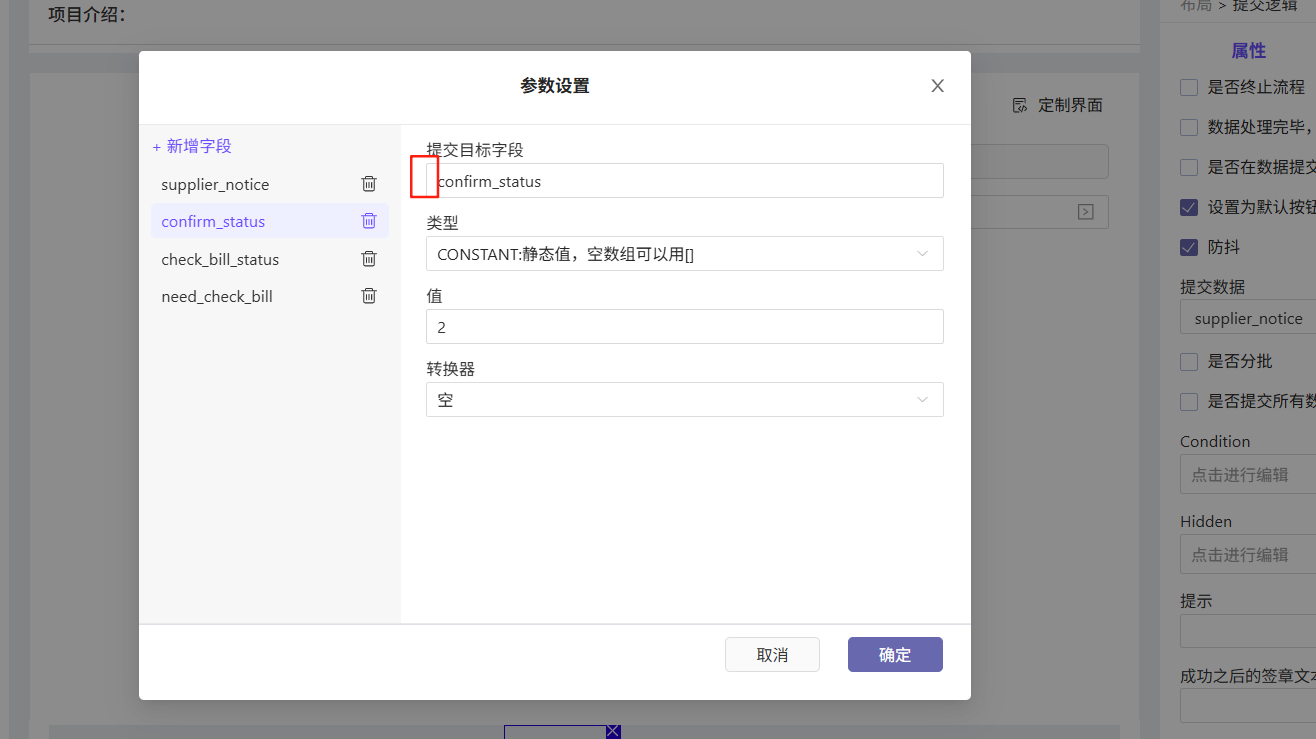
Task: Click the 提交逻辑 breadcrumb item
Action: click(x=1265, y=5)
